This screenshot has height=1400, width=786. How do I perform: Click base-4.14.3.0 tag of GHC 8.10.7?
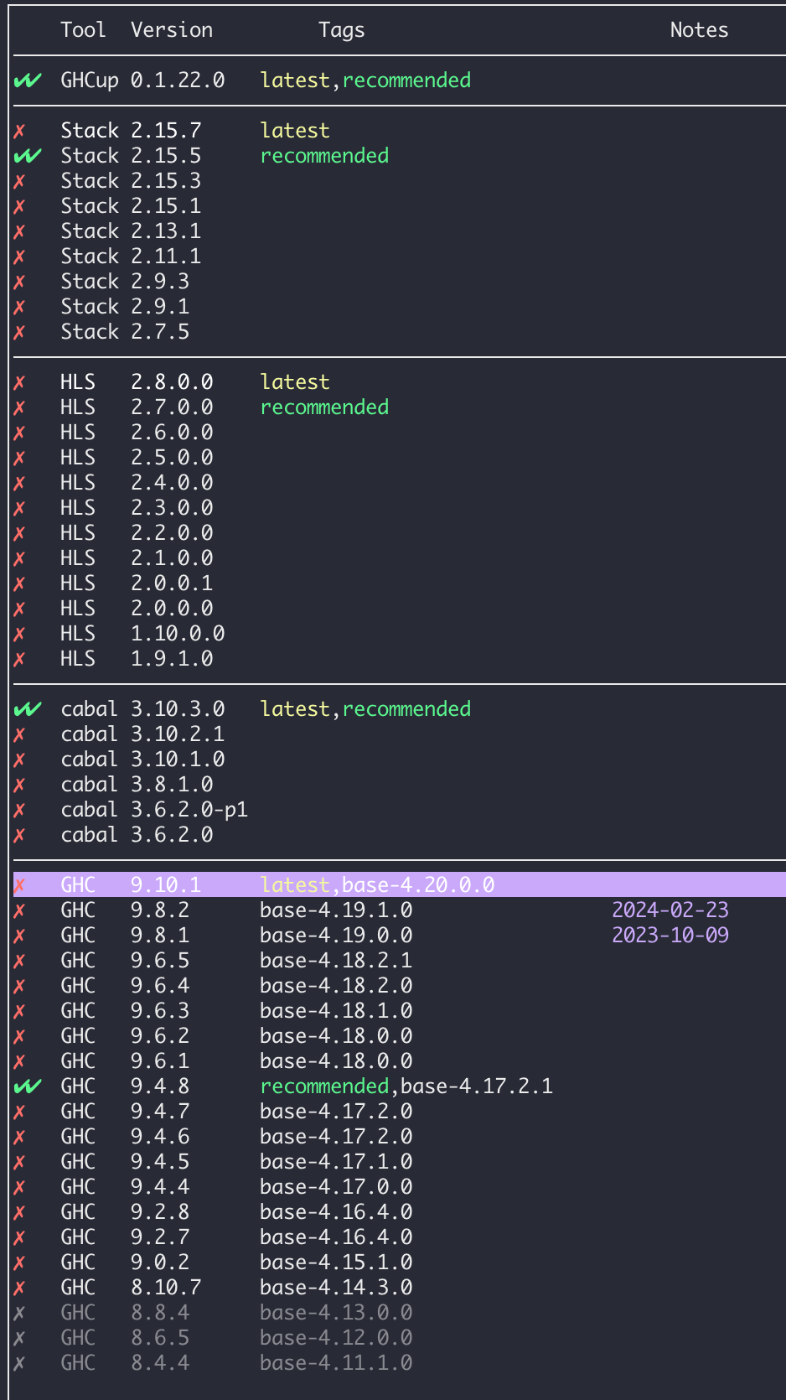point(336,1288)
